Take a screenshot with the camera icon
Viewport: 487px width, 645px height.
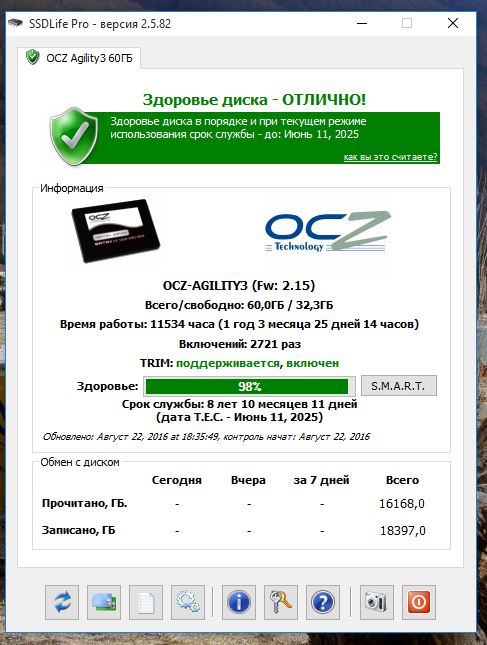click(x=376, y=602)
